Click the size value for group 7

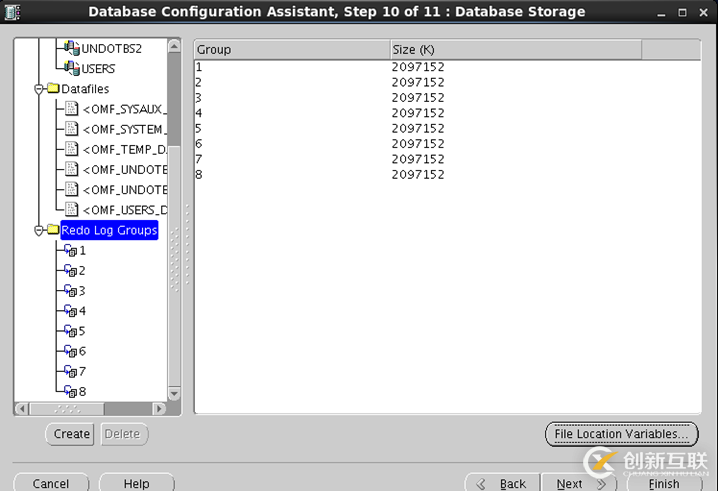tap(418, 159)
